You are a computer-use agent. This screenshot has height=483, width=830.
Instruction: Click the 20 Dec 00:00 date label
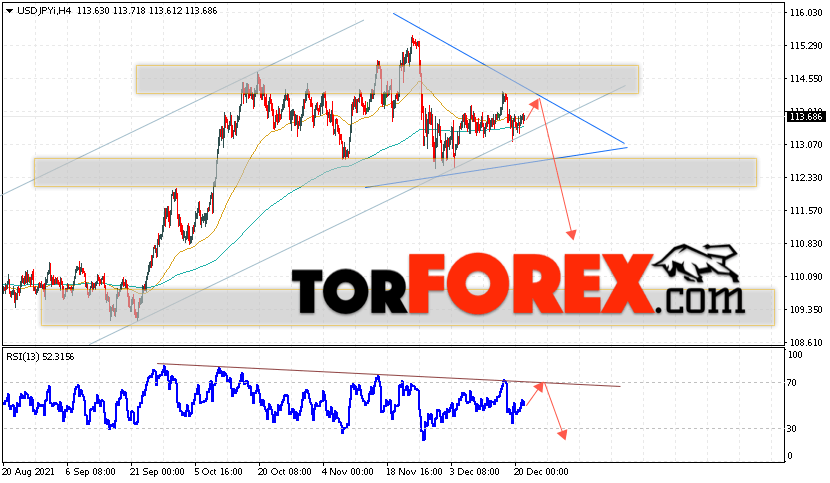pos(541,472)
